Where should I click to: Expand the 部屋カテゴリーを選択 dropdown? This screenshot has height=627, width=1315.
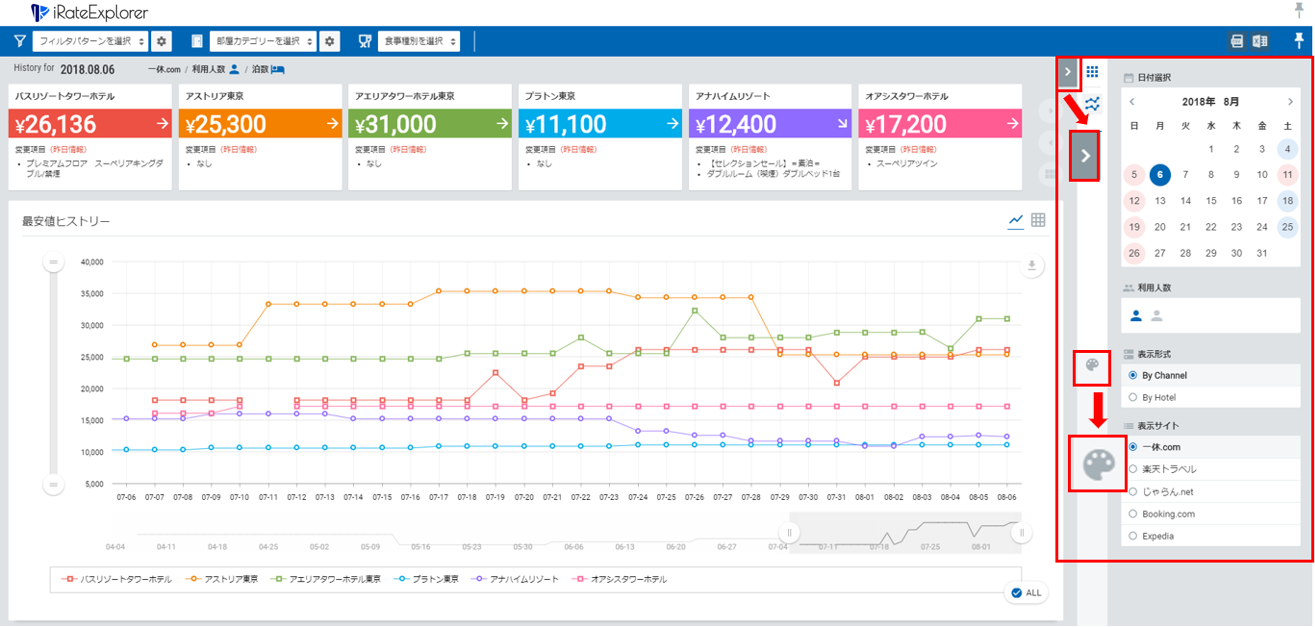tap(261, 41)
